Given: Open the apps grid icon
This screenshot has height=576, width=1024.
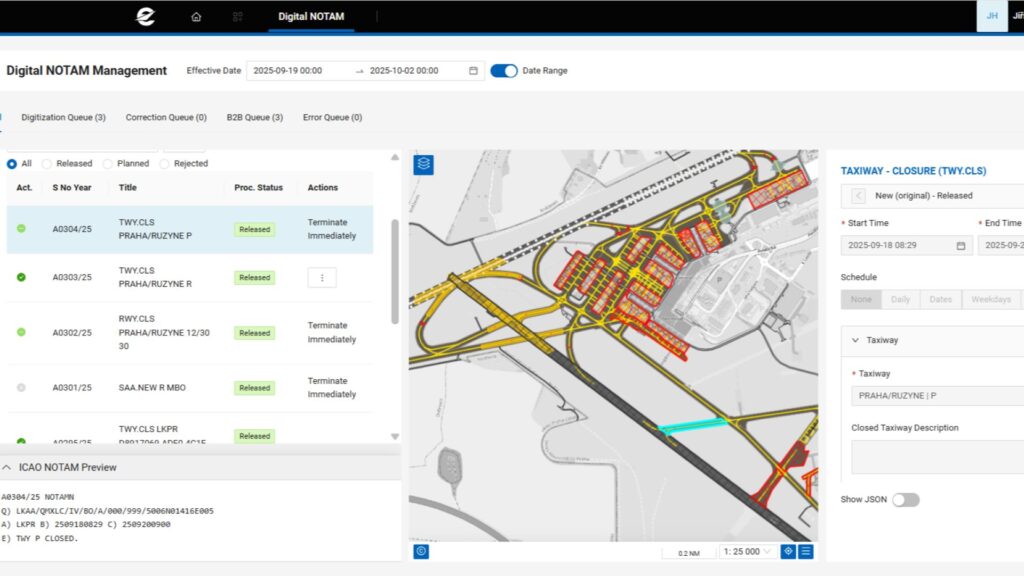Looking at the screenshot, I should (x=238, y=17).
